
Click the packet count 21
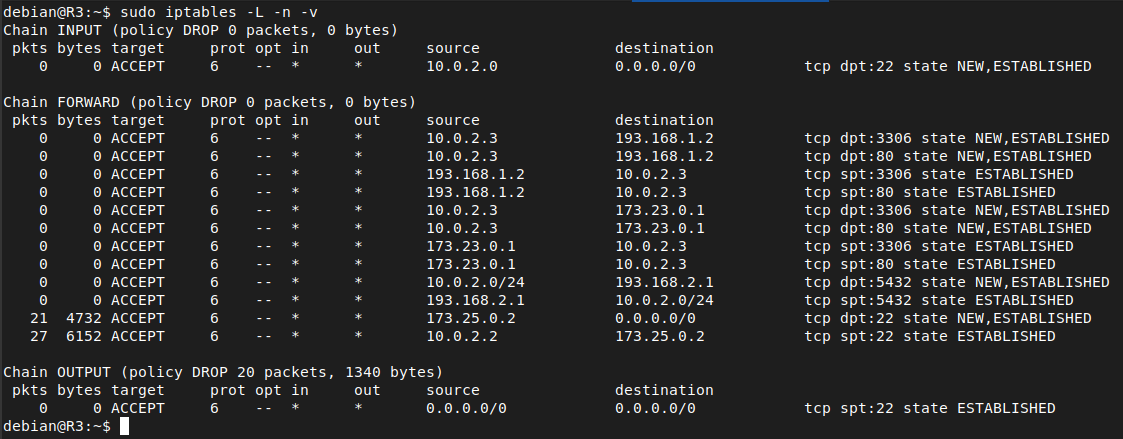(x=39, y=318)
